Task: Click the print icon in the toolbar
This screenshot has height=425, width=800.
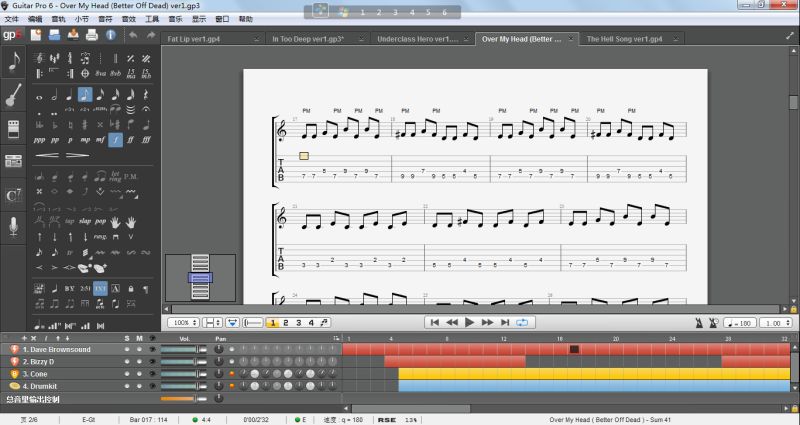Action: click(91, 35)
